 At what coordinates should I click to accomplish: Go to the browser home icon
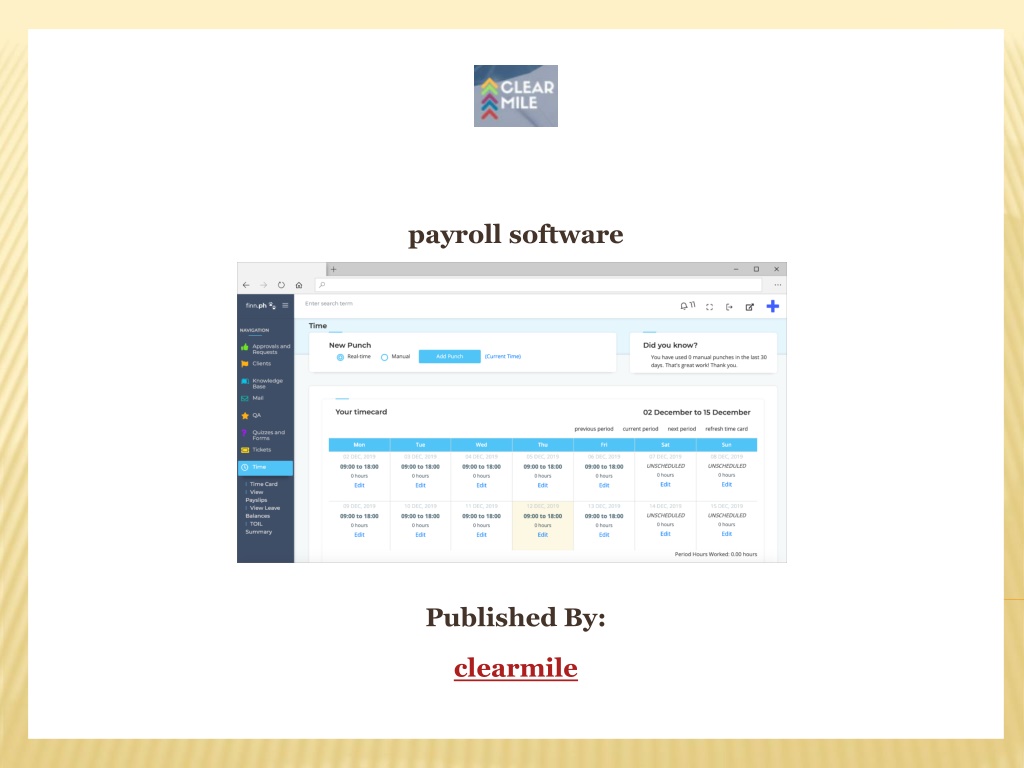299,285
